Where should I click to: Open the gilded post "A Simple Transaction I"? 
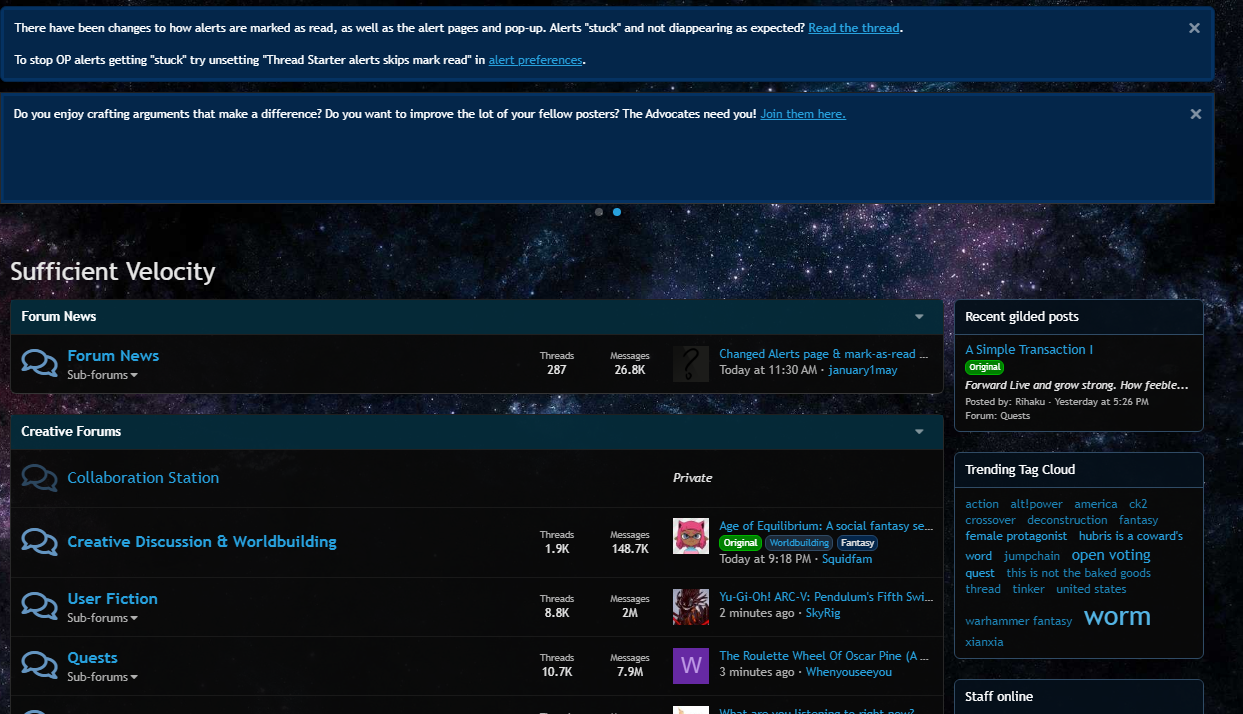1028,349
